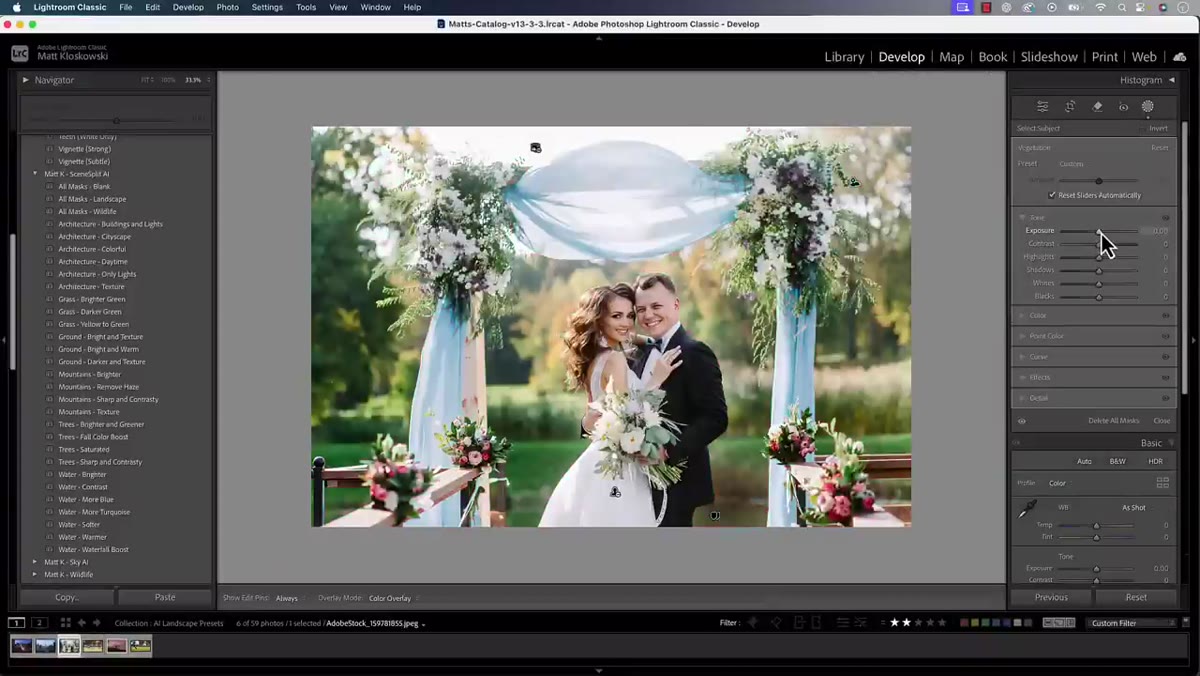
Task: Click the Copy button
Action: coord(67,597)
